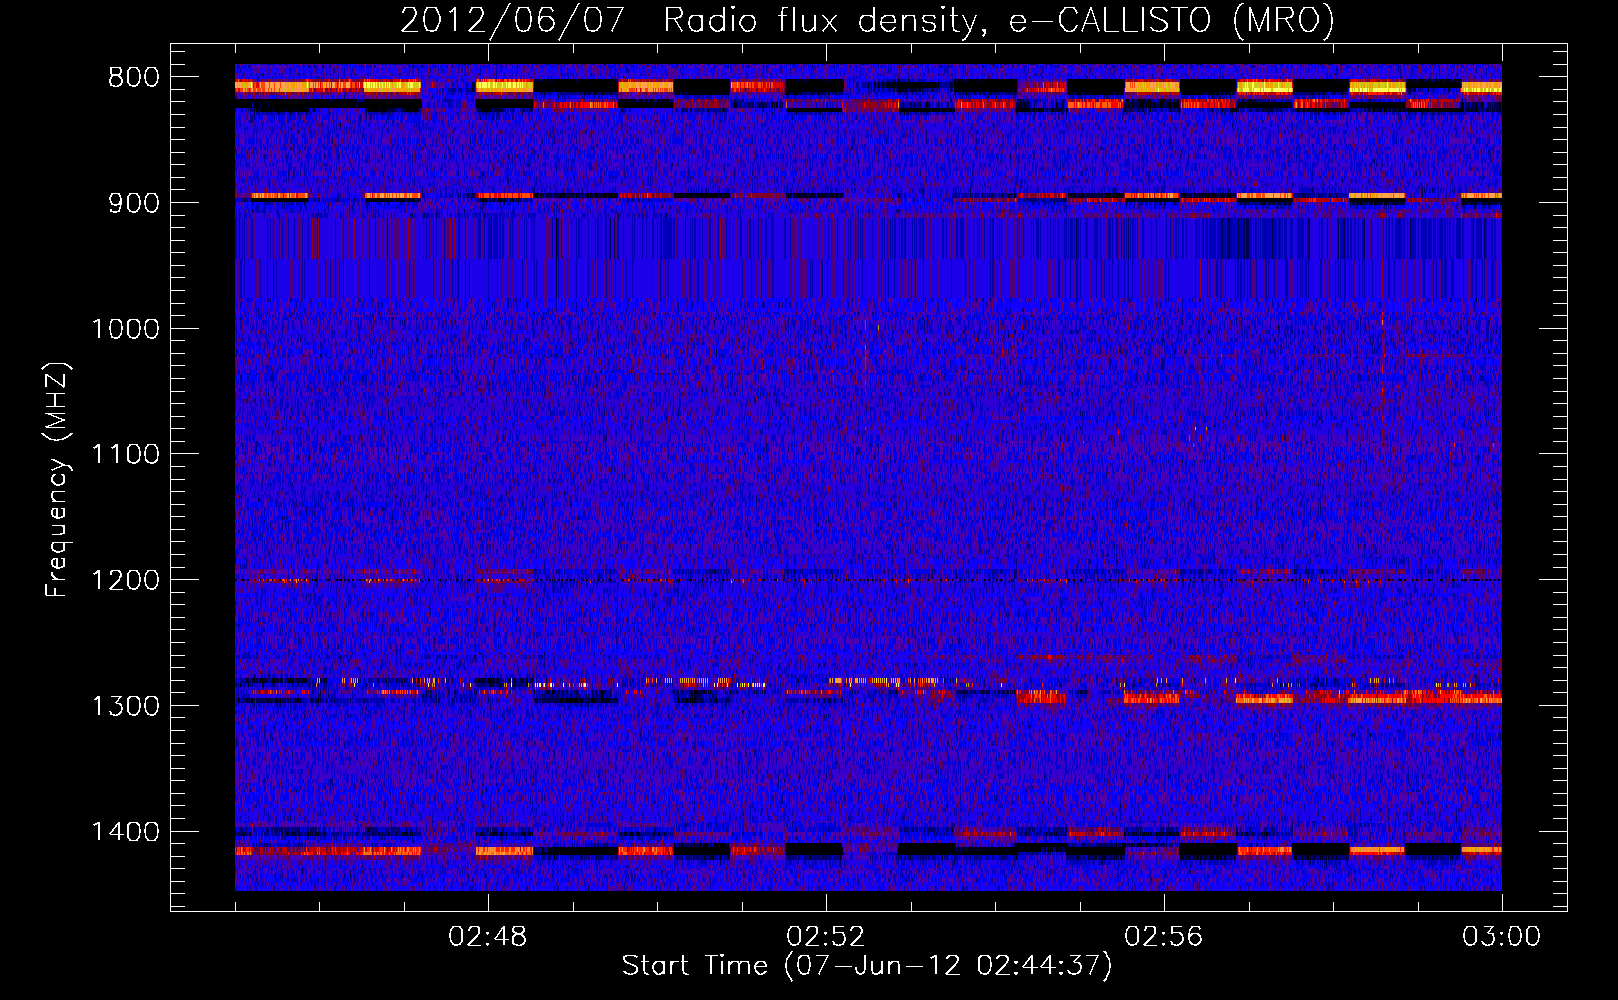The image size is (1618, 1000).
Task: Click the 03:00 time tick label
Action: [x=1502, y=937]
